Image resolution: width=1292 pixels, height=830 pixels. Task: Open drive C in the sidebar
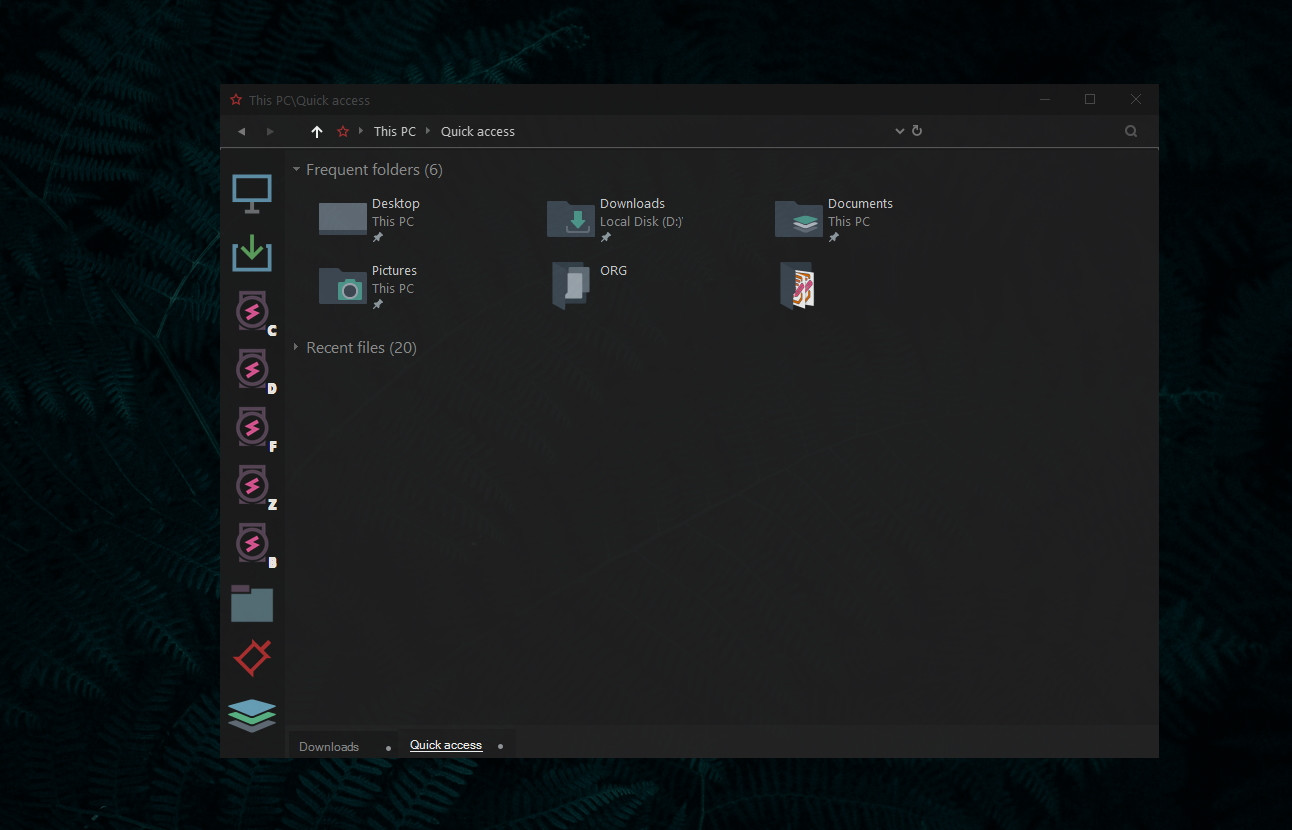pos(254,312)
